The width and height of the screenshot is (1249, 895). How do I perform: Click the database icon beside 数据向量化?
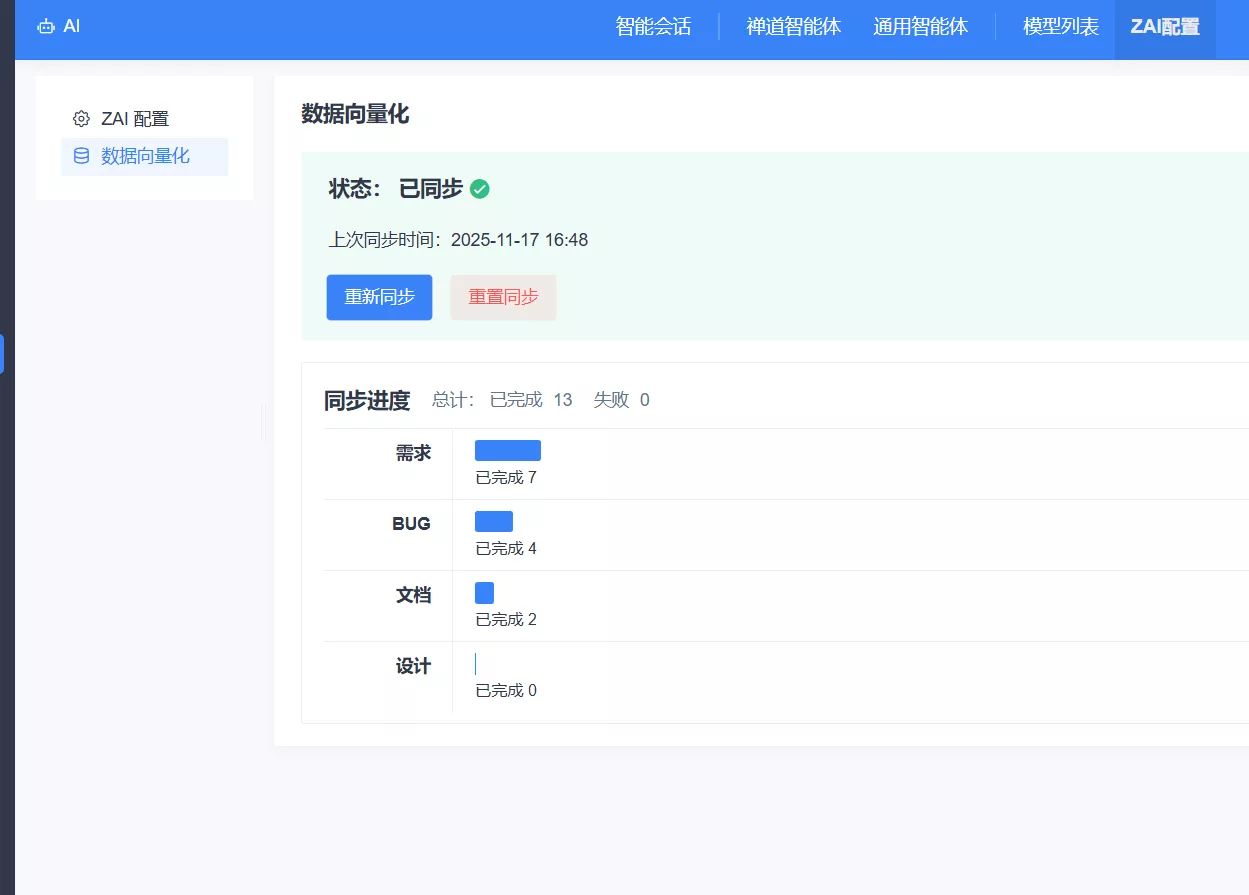(81, 156)
